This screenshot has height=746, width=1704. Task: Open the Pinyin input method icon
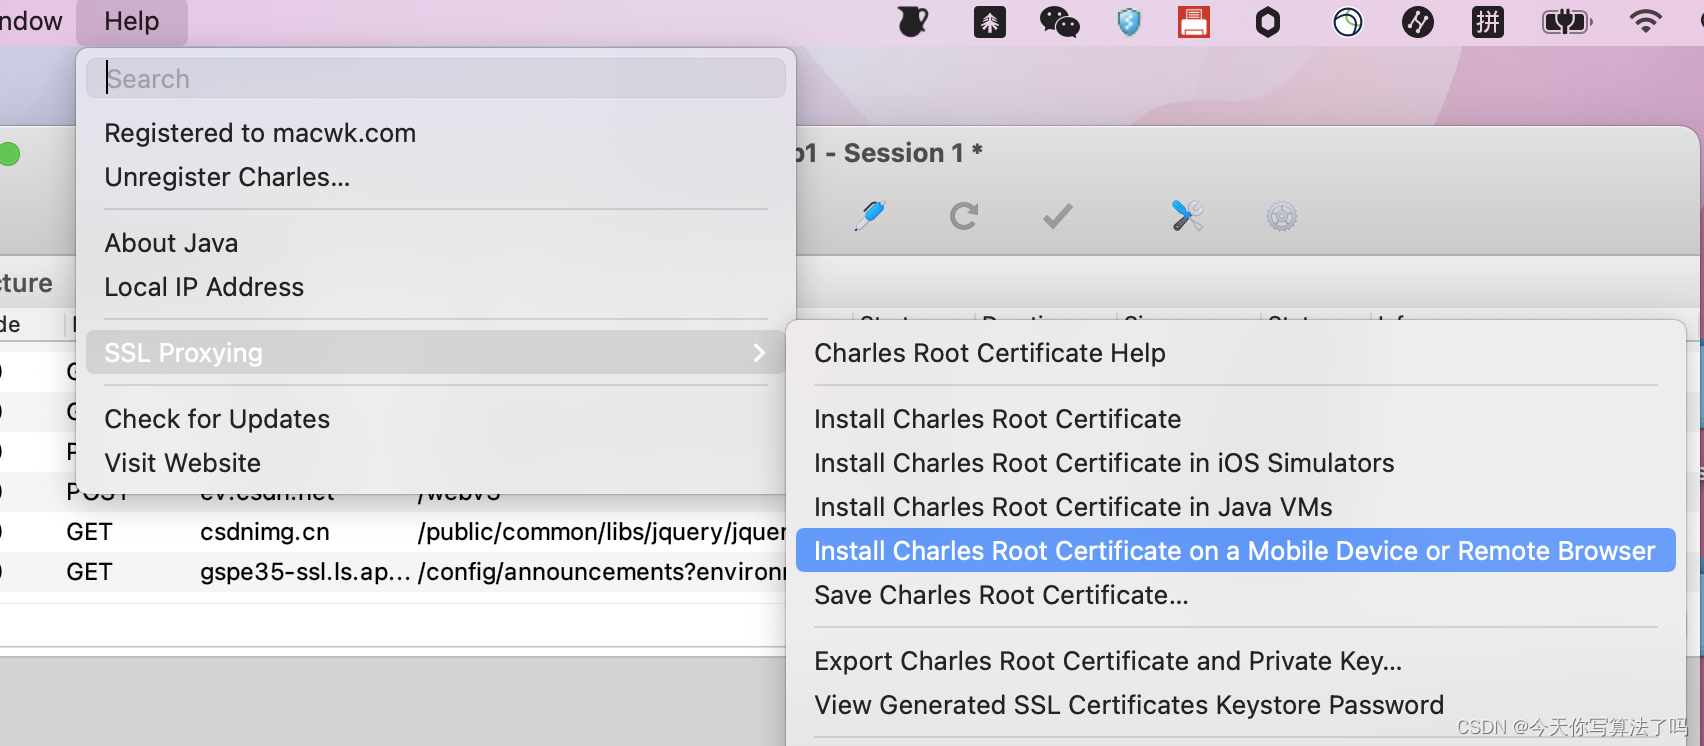pos(1488,22)
